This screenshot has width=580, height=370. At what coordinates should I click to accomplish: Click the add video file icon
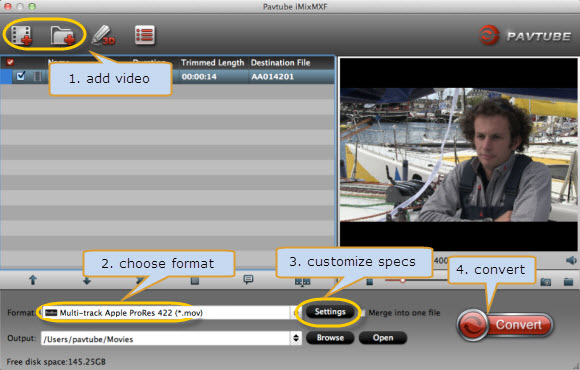pyautogui.click(x=22, y=35)
